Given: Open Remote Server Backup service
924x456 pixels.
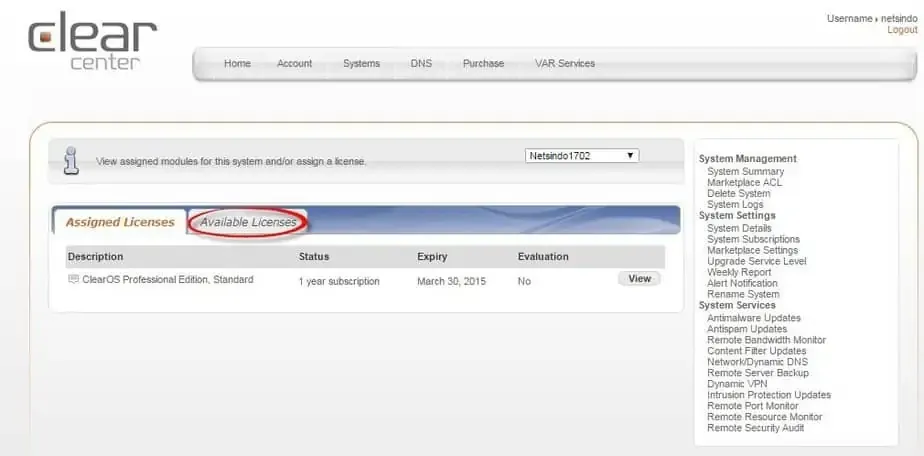Looking at the screenshot, I should tap(756, 373).
